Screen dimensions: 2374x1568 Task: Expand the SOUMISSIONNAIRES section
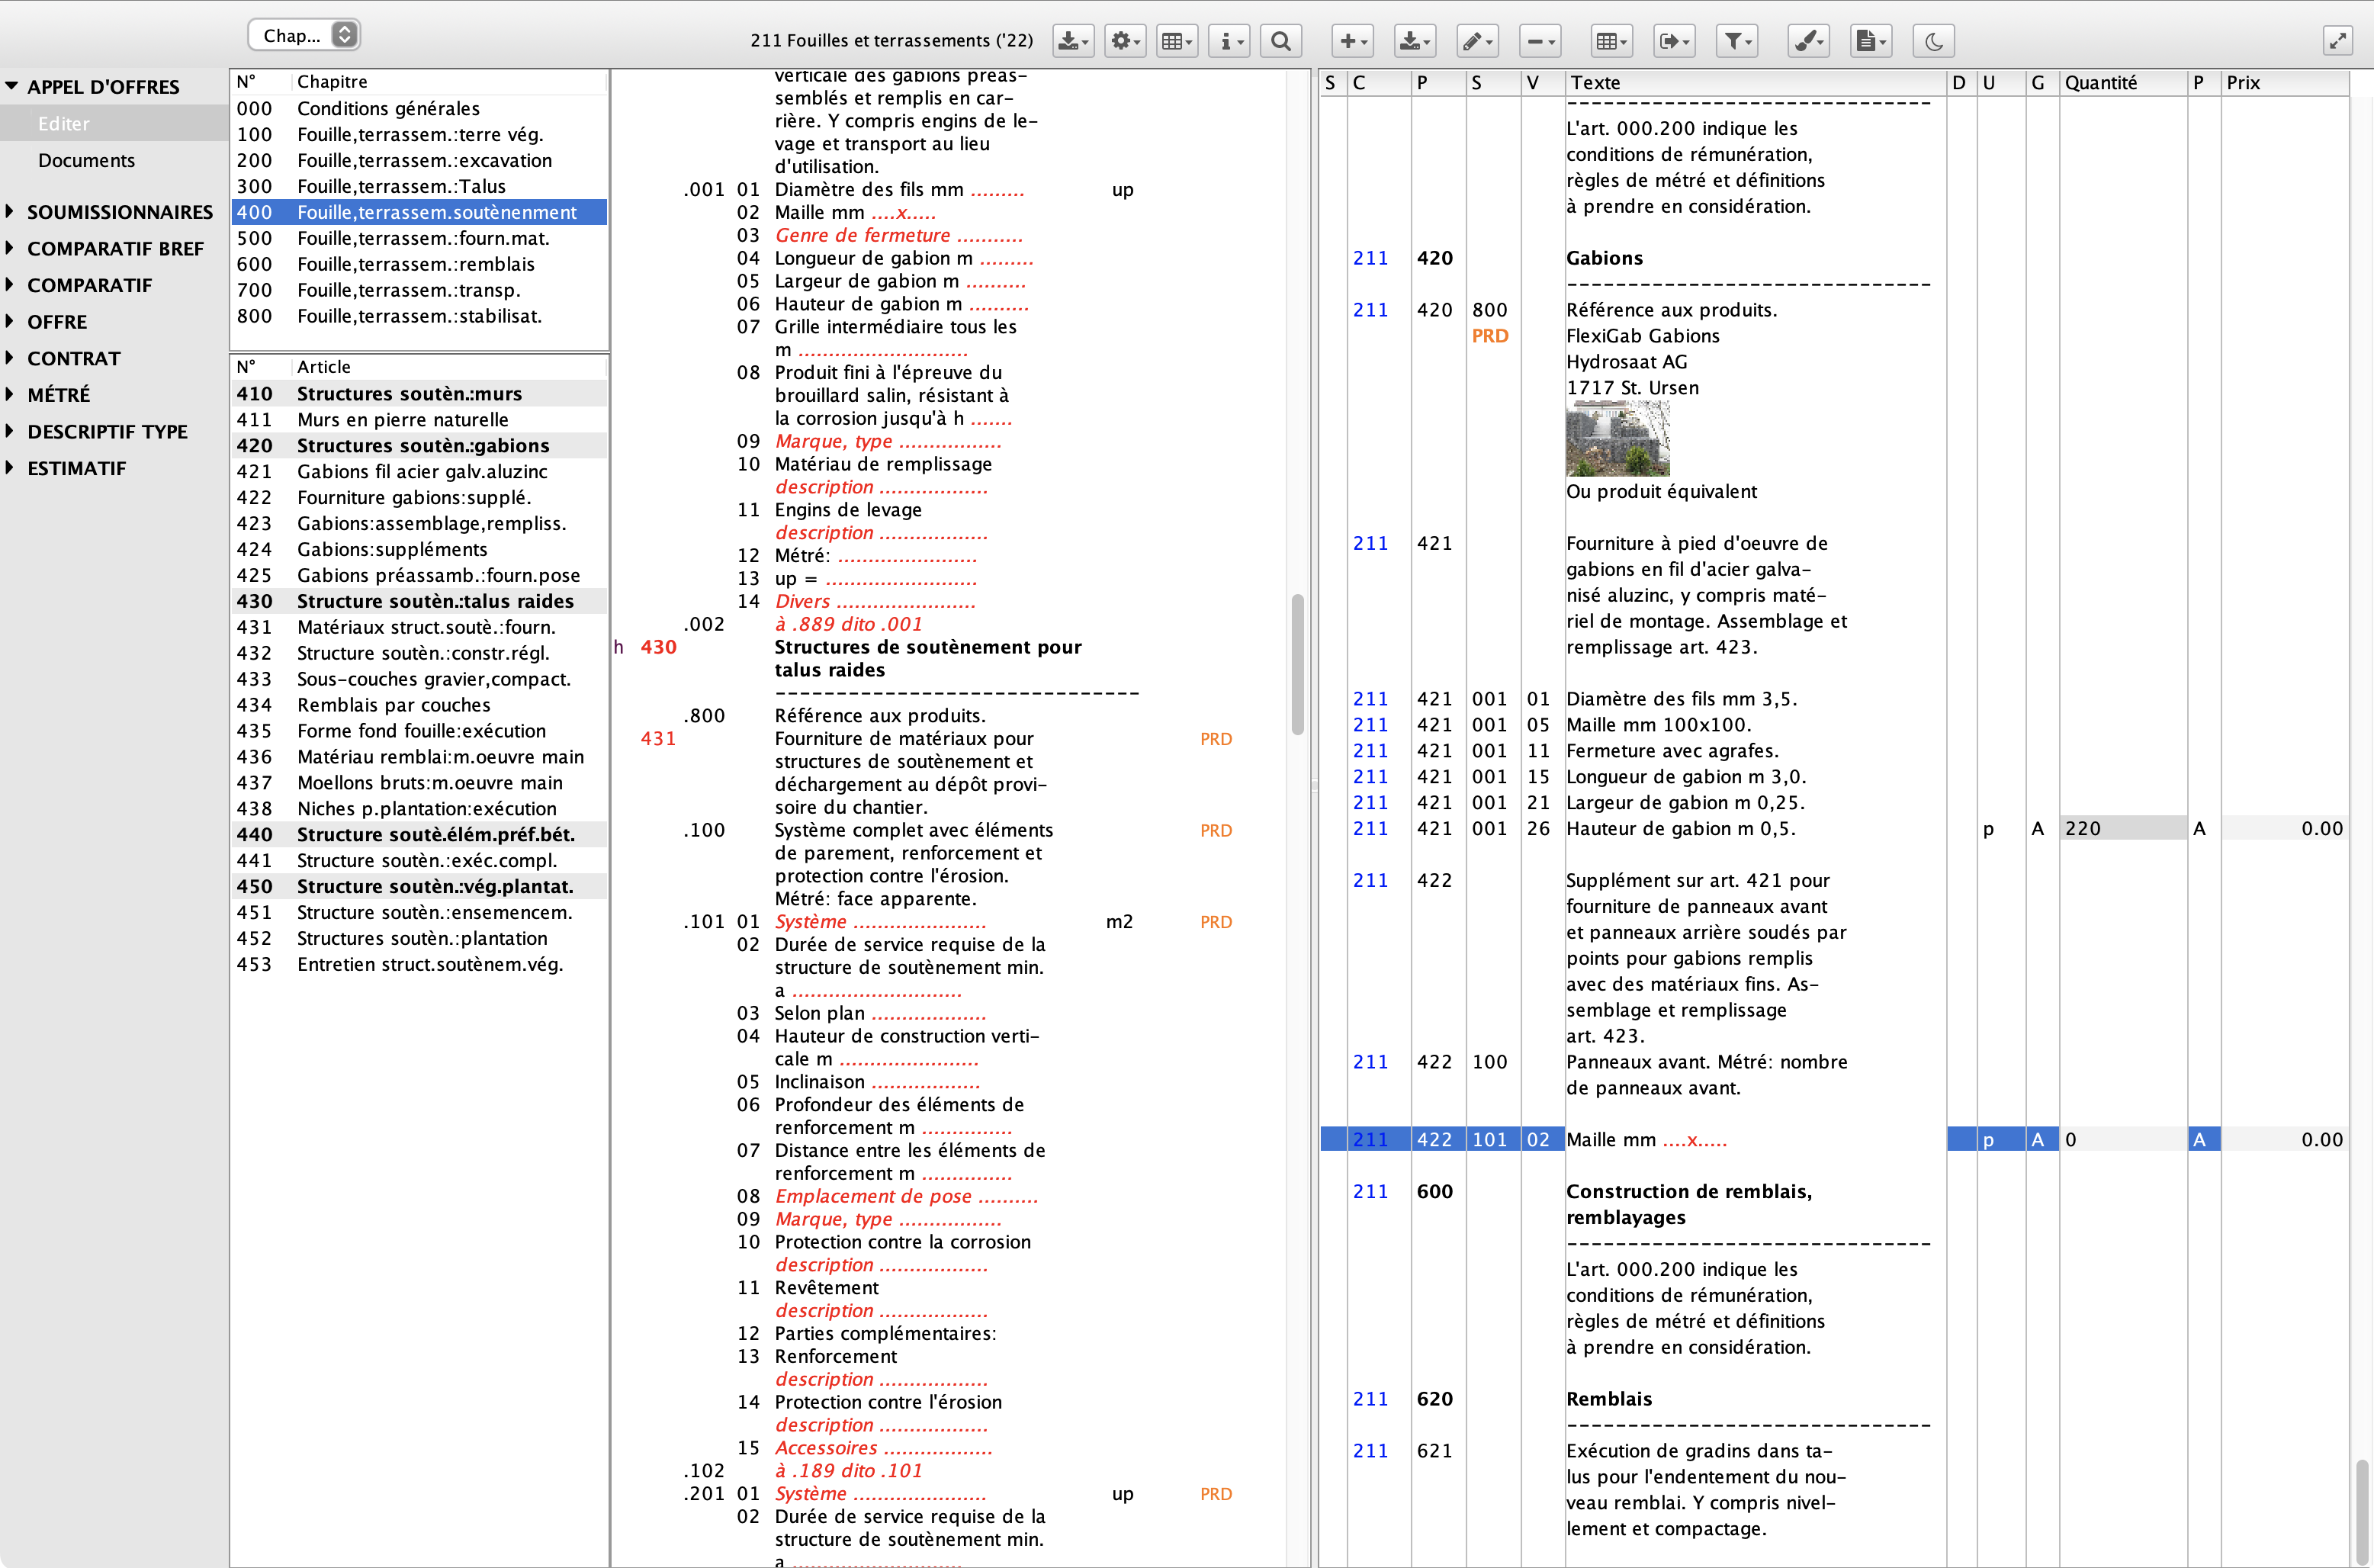10,211
